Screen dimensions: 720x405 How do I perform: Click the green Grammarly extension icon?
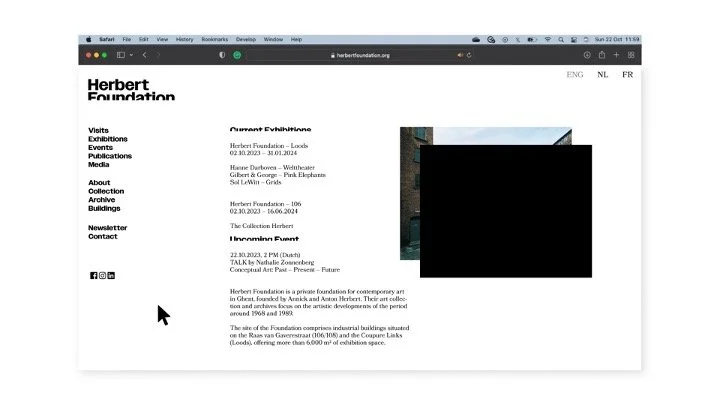237,55
